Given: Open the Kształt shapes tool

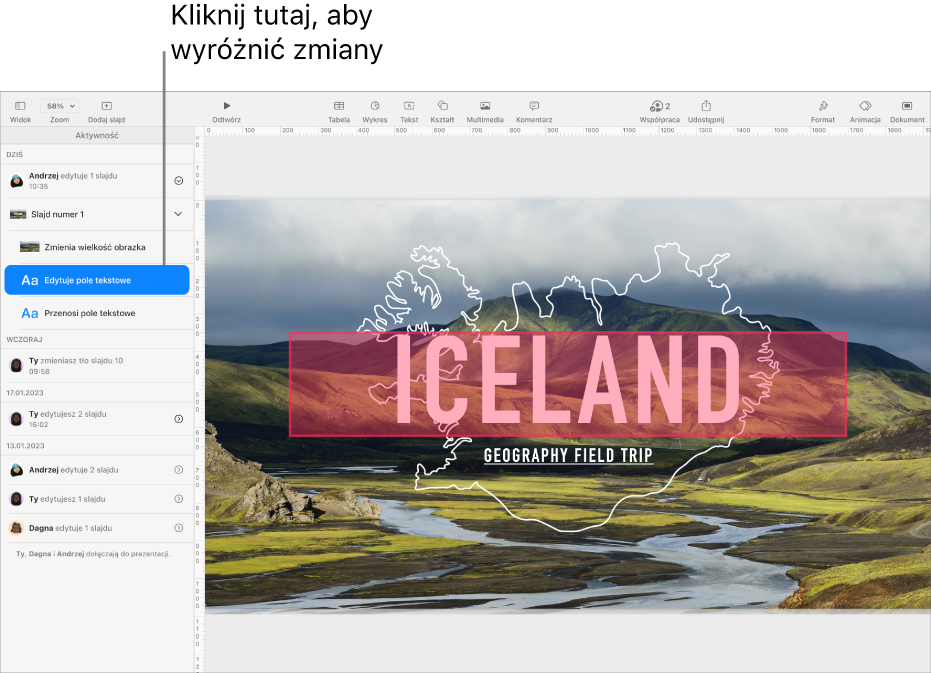Looking at the screenshot, I should click(442, 106).
